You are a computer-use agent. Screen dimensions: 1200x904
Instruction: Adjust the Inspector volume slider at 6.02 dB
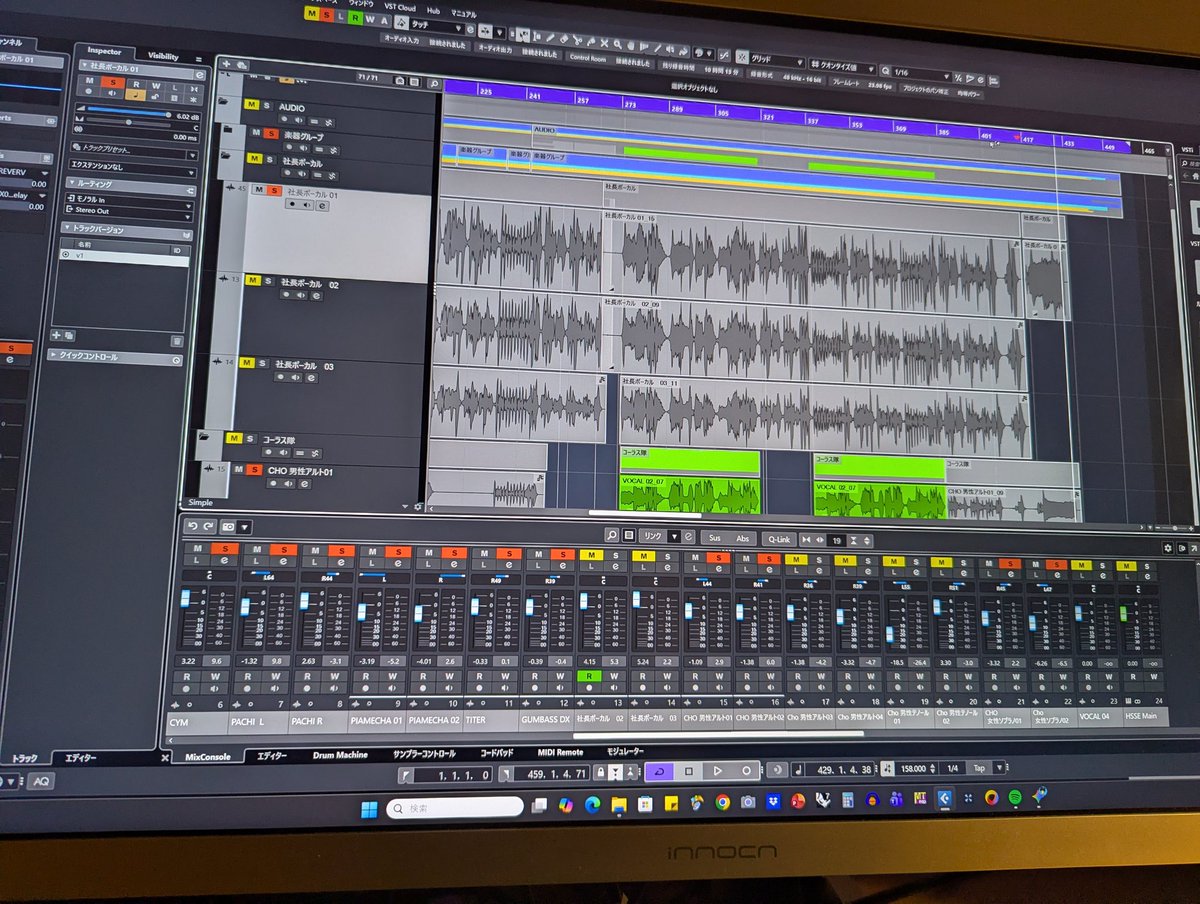point(126,113)
